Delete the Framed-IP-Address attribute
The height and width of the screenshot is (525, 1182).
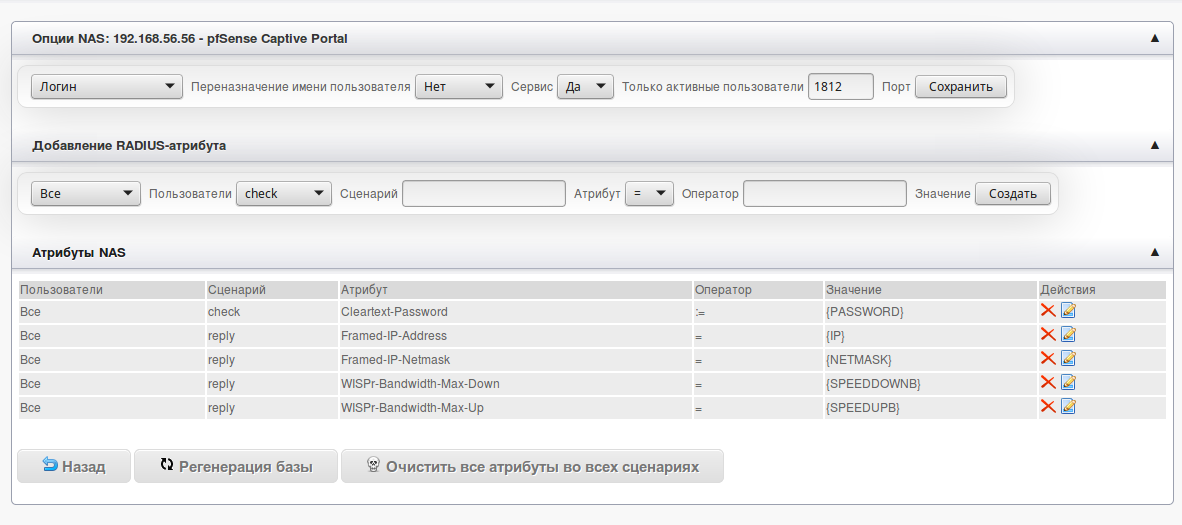(x=1048, y=335)
